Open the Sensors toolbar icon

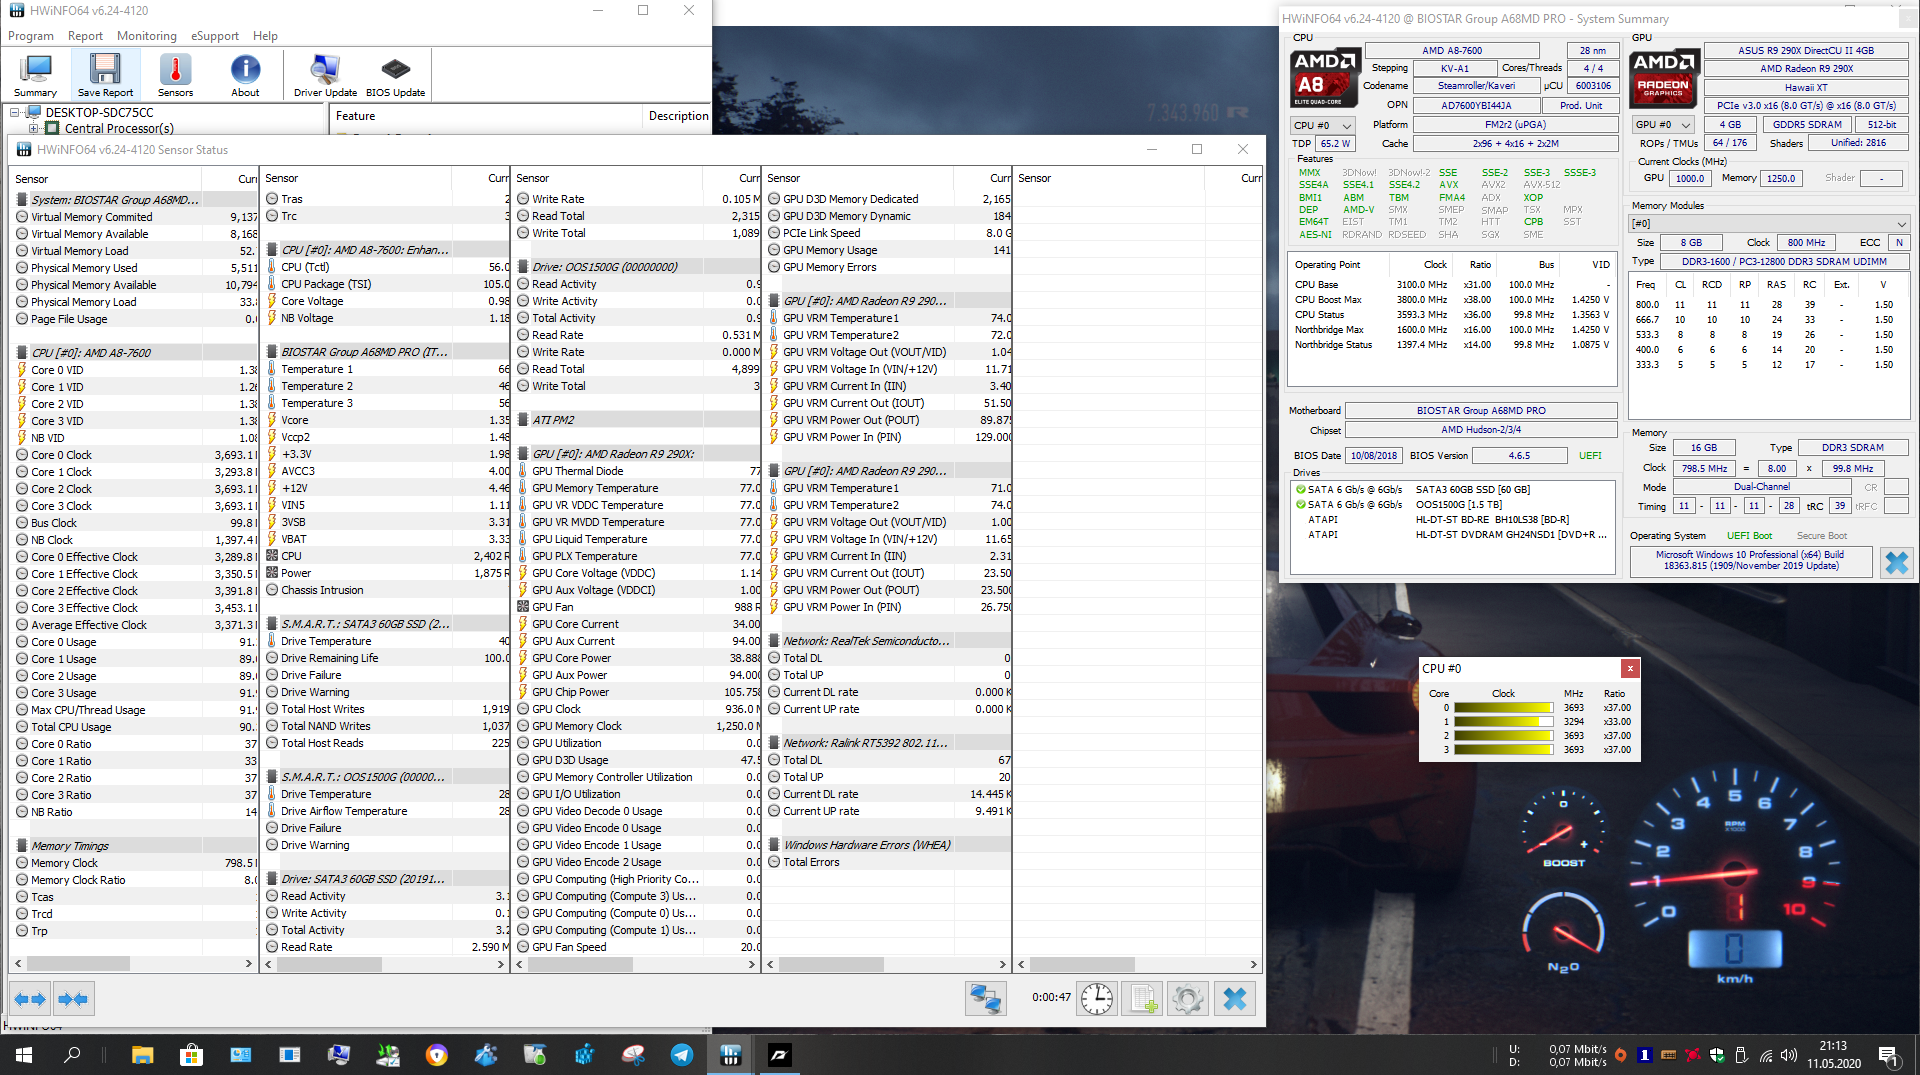(175, 75)
